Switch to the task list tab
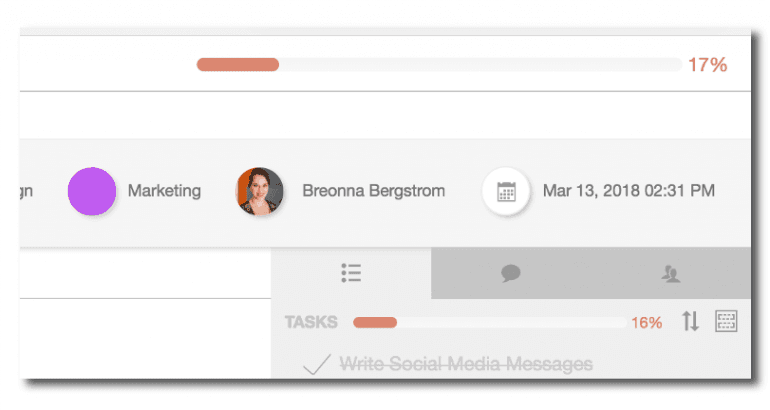This screenshot has height=410, width=770. click(x=350, y=273)
